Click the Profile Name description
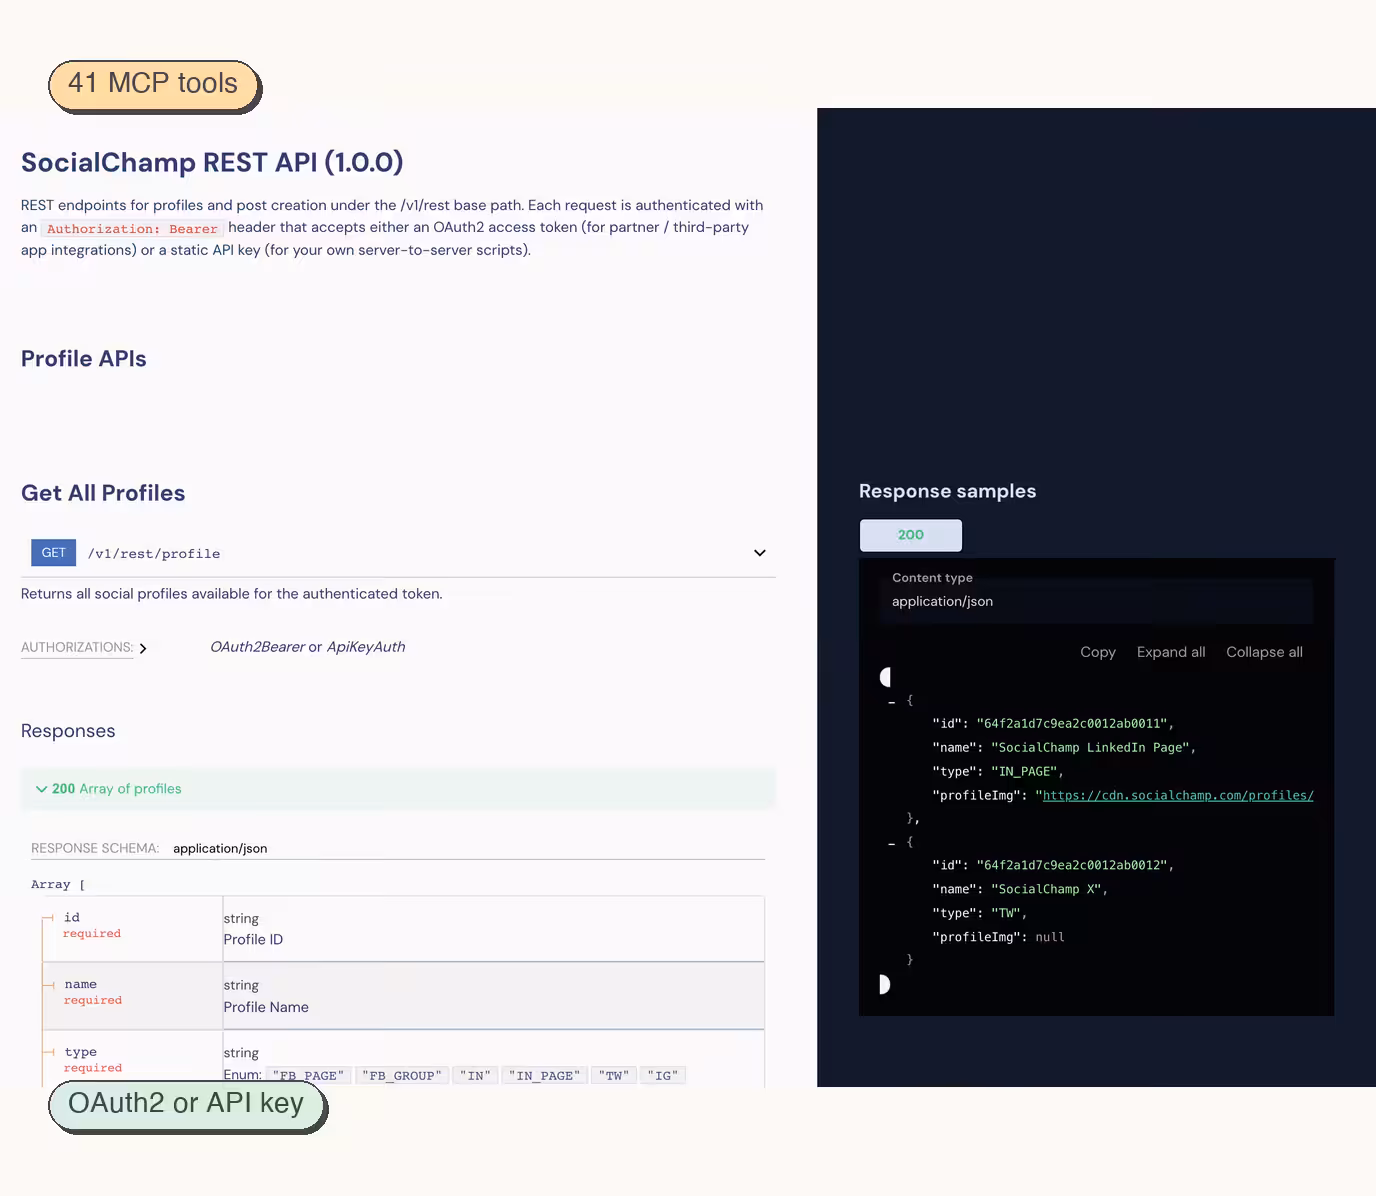This screenshot has height=1196, width=1376. 266,1007
